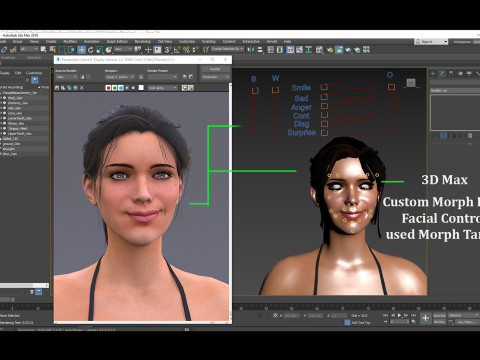Screen dimensions: 480x360
Task: Open the Viewport dropdown in render window
Action: [120, 77]
